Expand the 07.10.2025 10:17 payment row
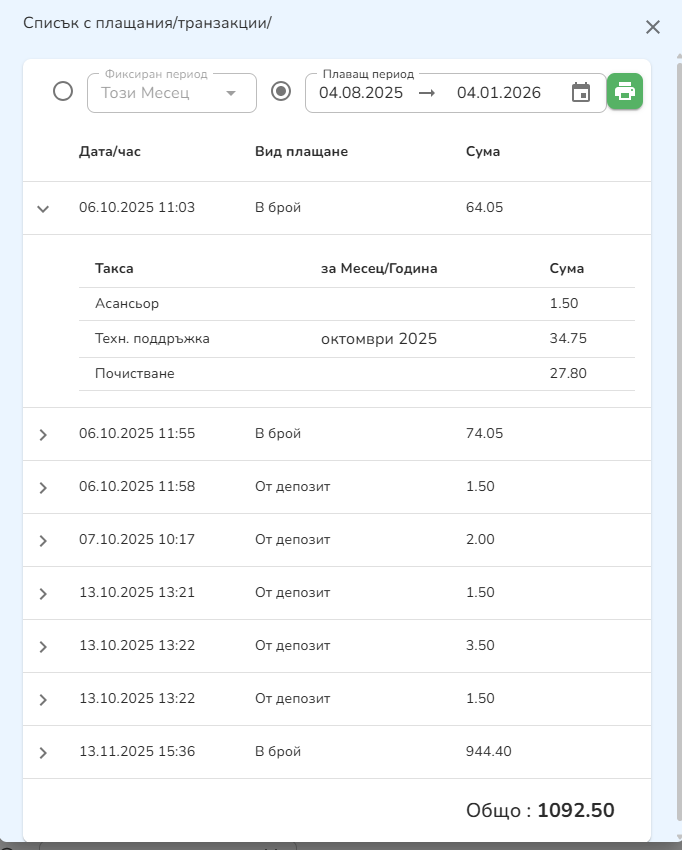The width and height of the screenshot is (682, 850). click(43, 541)
